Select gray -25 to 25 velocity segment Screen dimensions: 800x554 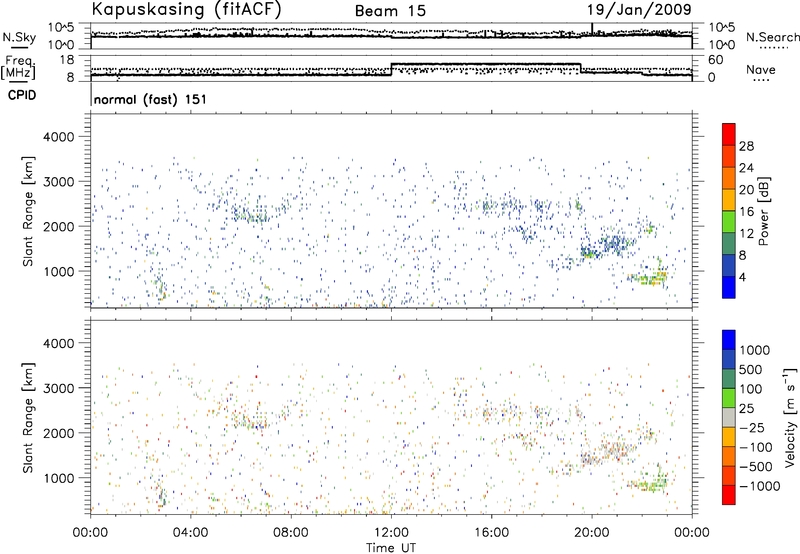click(x=729, y=417)
